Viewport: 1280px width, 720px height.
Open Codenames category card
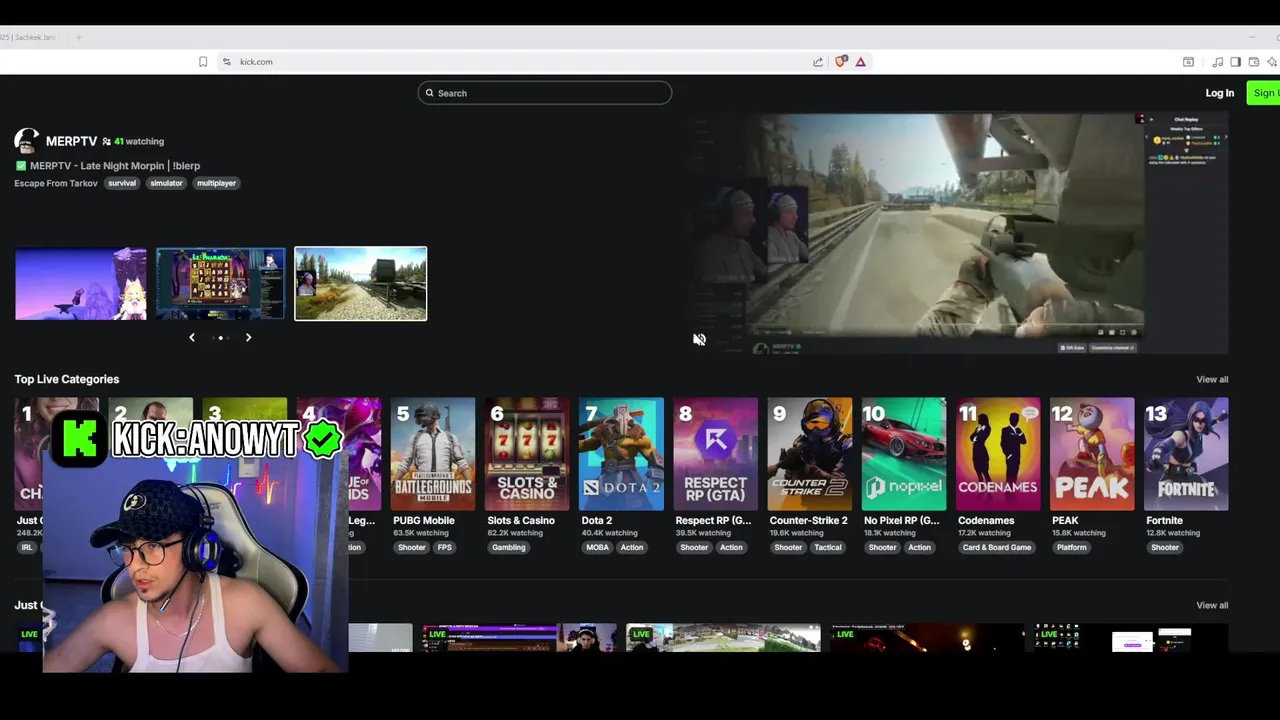pyautogui.click(x=998, y=455)
